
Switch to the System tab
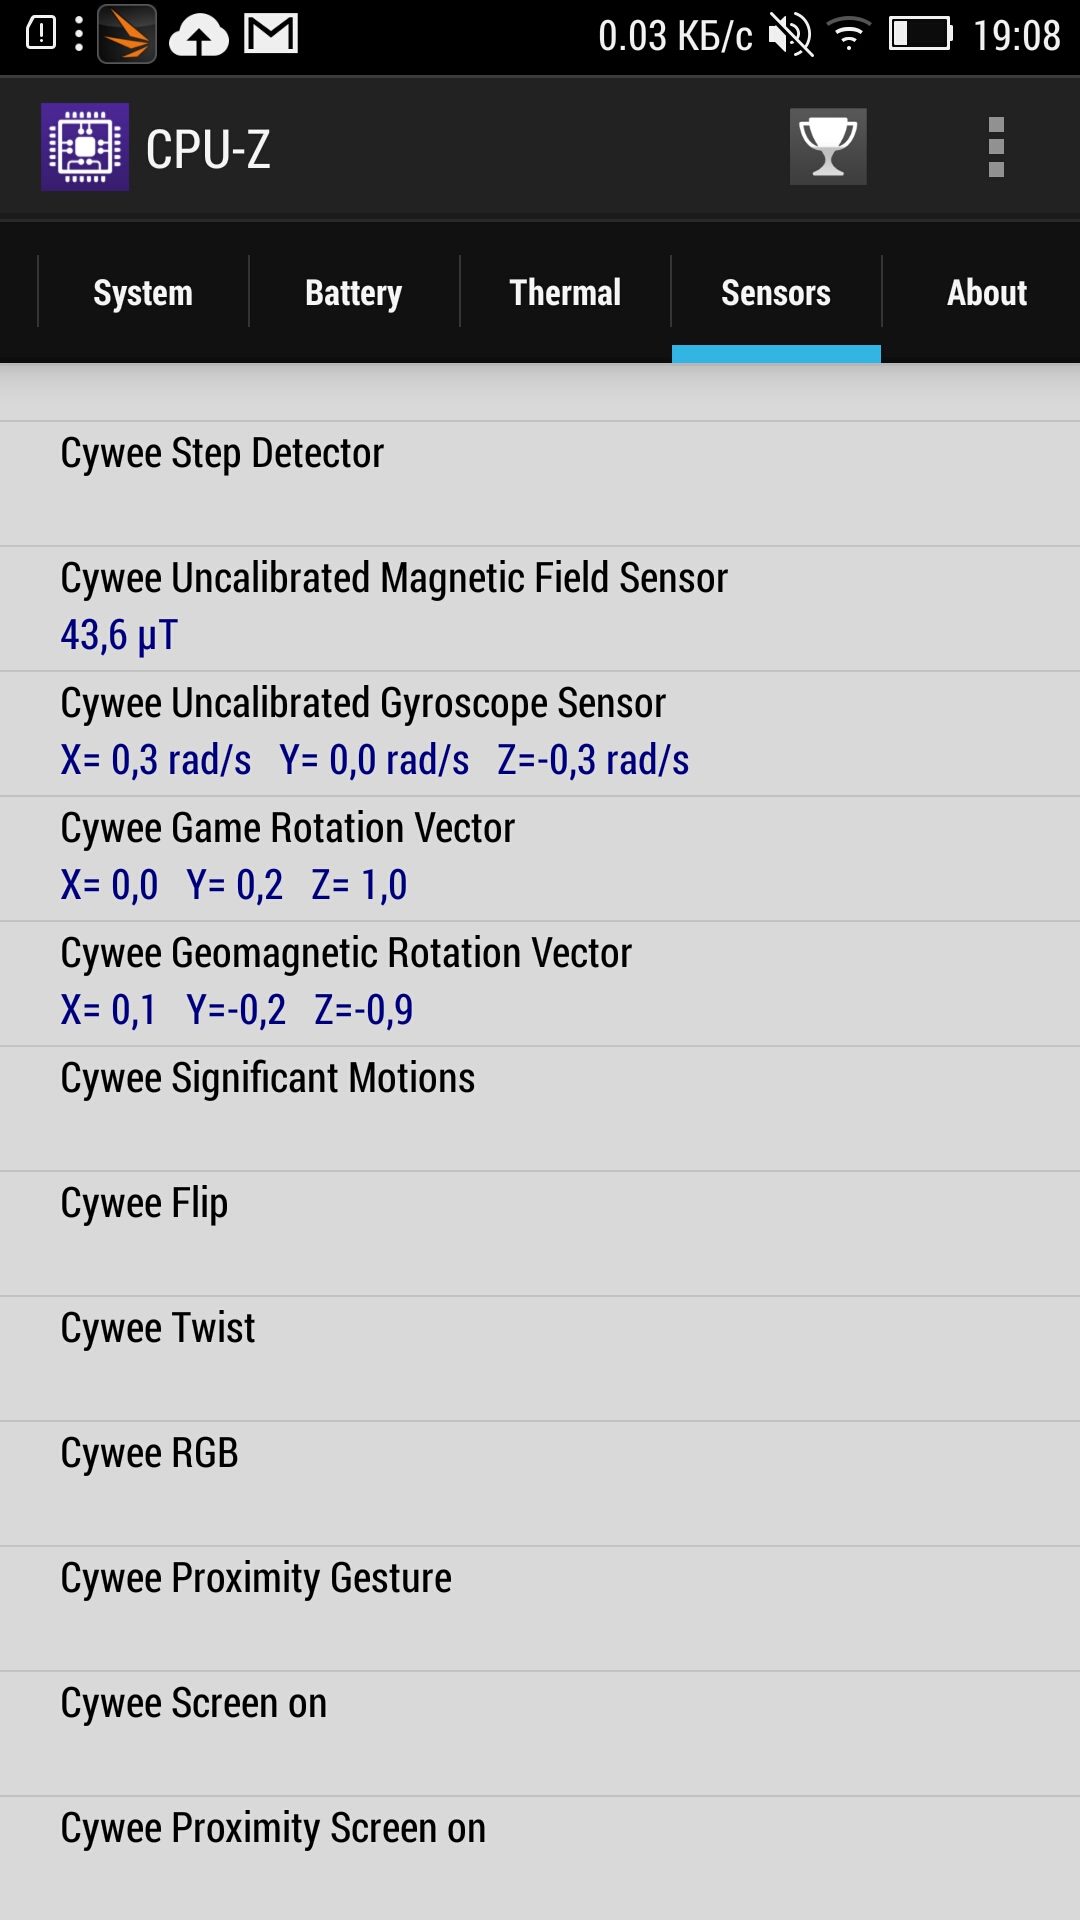pyautogui.click(x=143, y=292)
